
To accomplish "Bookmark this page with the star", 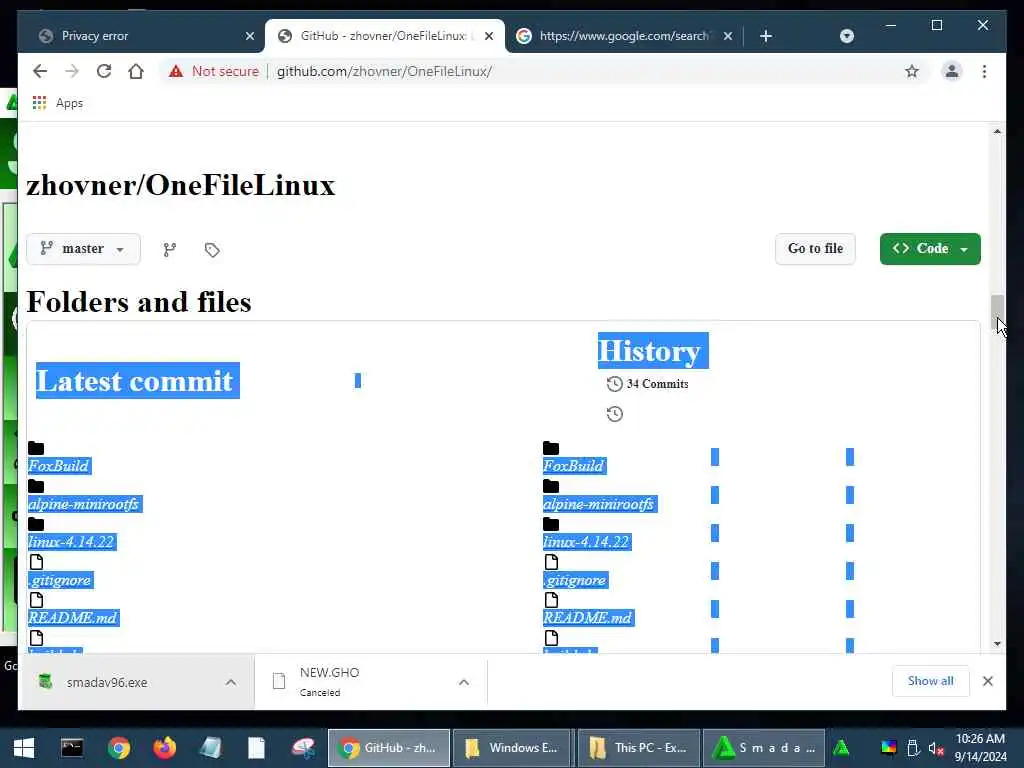I will click(x=912, y=71).
